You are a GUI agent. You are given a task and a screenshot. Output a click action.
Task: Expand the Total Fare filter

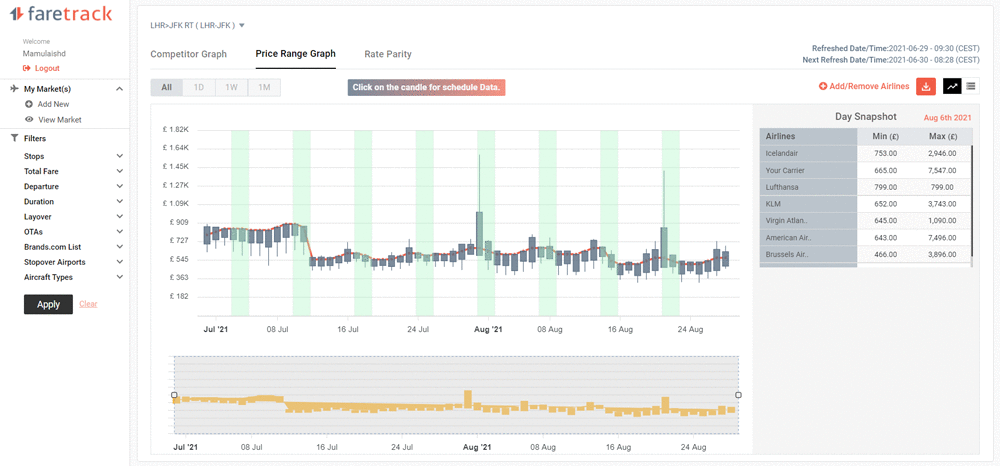[x=120, y=171]
